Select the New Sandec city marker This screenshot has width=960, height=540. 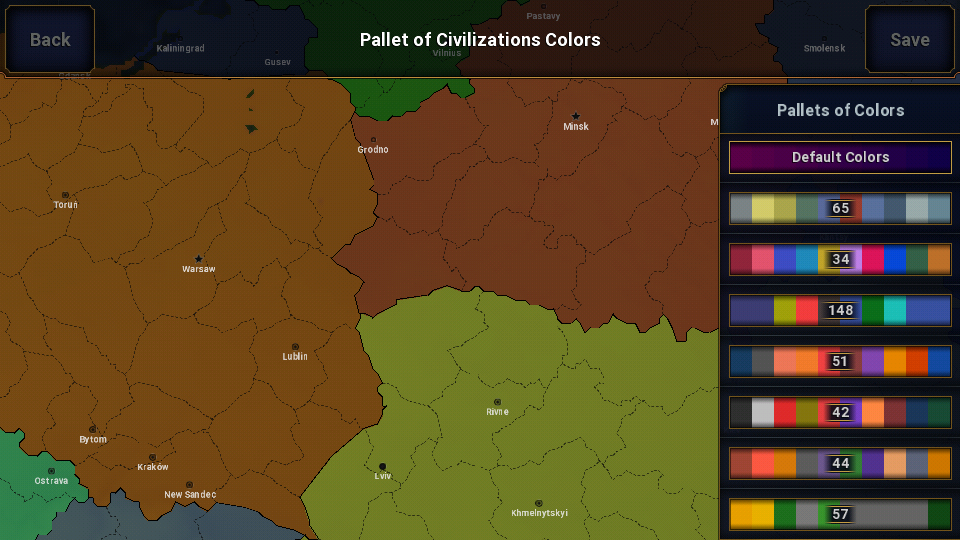(189, 485)
